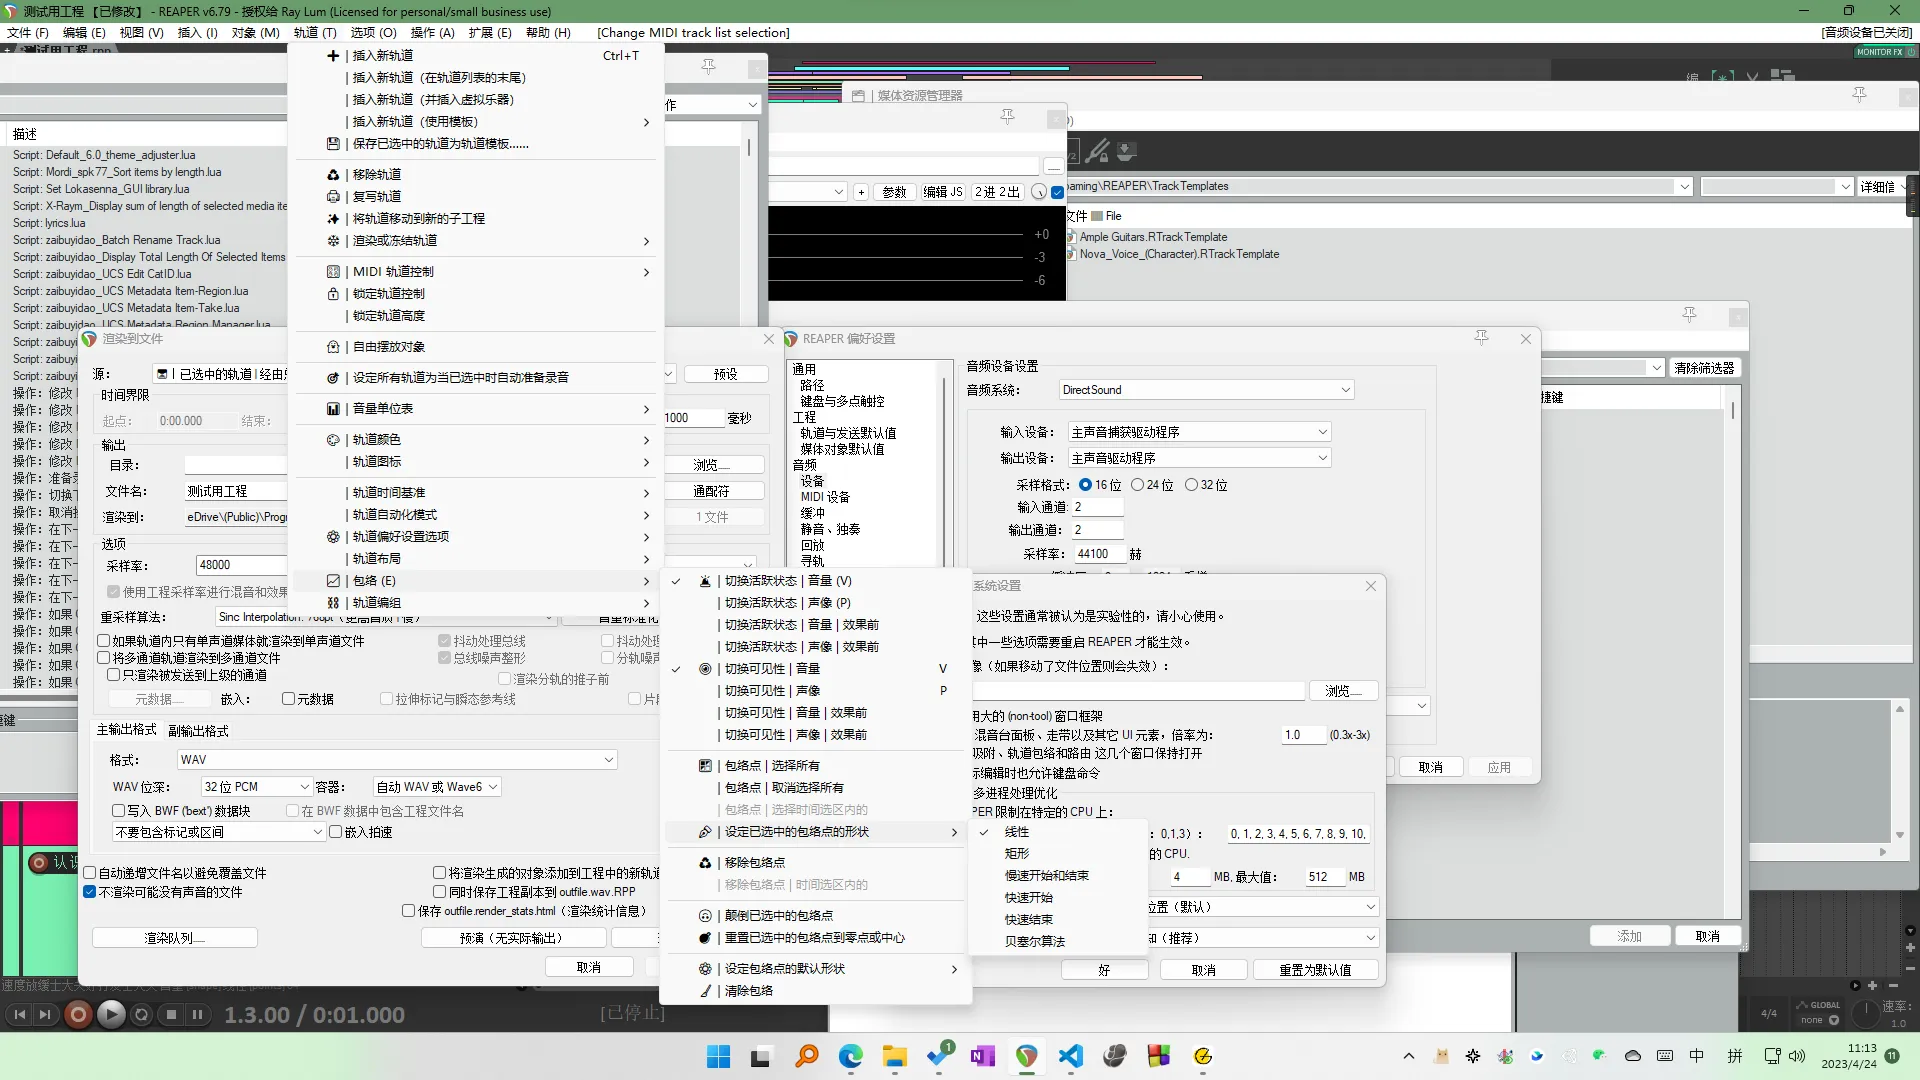1920x1080 pixels.
Task: Check 嵌入拍速 checkbox
Action: coord(336,832)
